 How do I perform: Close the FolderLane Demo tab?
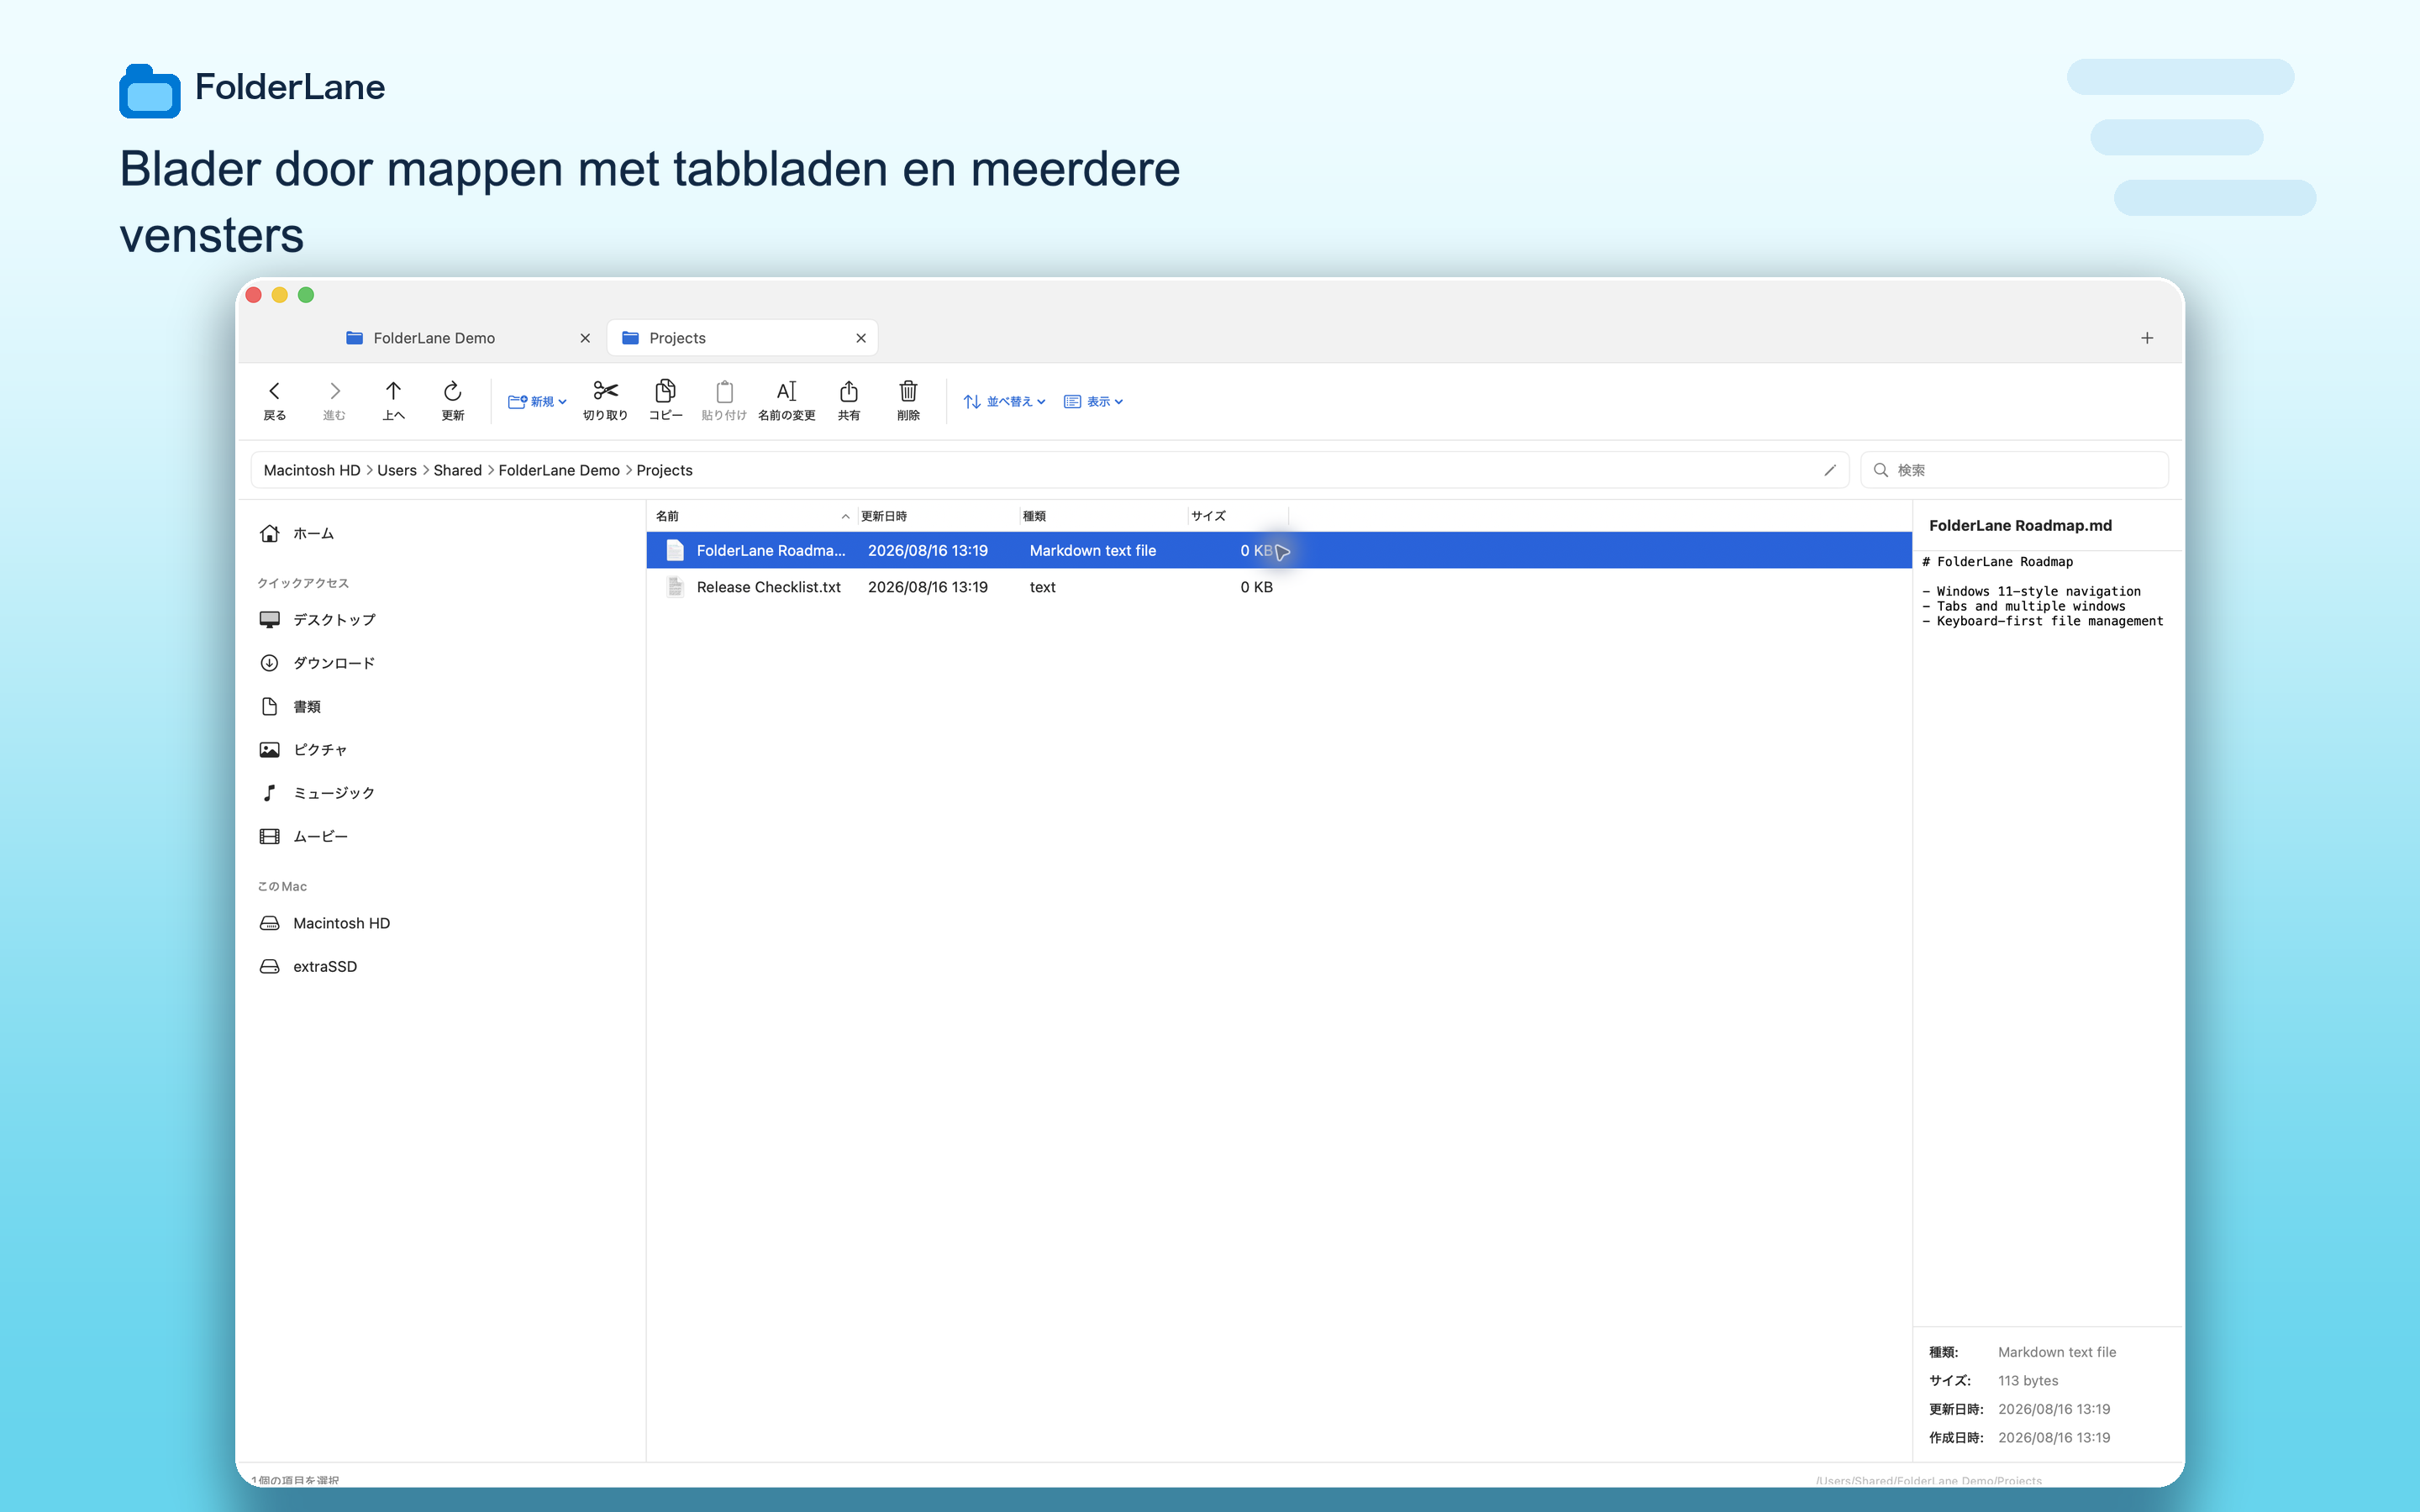(x=585, y=338)
